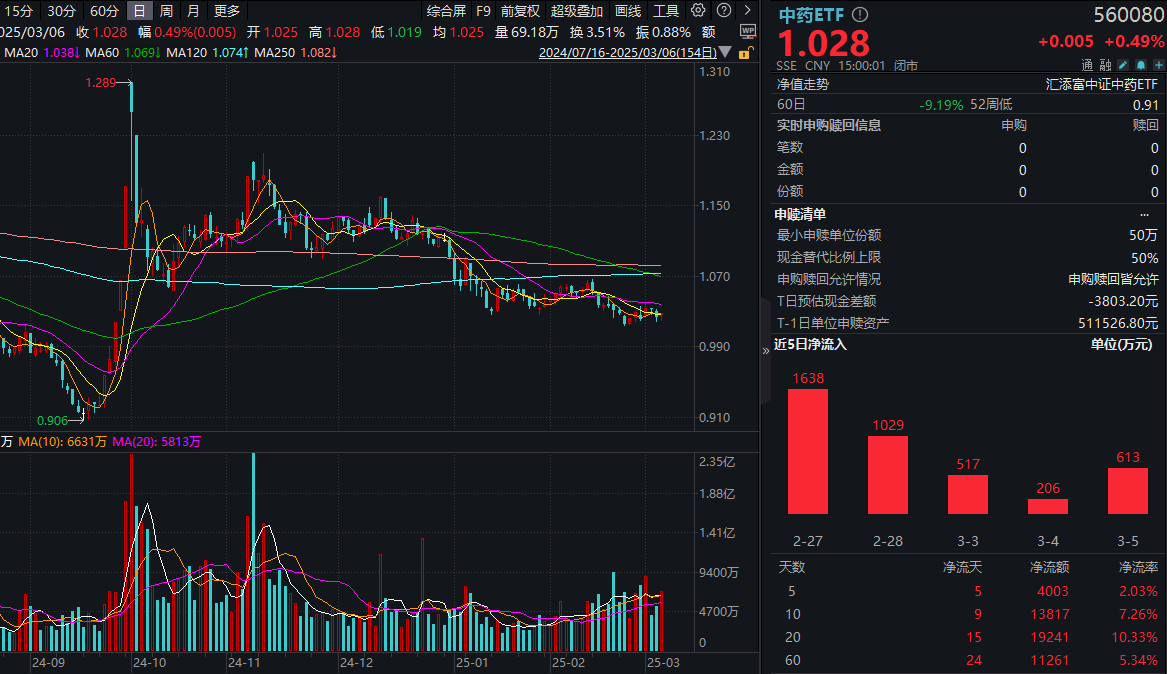Click the info icon beside 中药ETF
The height and width of the screenshot is (674, 1167).
point(860,14)
